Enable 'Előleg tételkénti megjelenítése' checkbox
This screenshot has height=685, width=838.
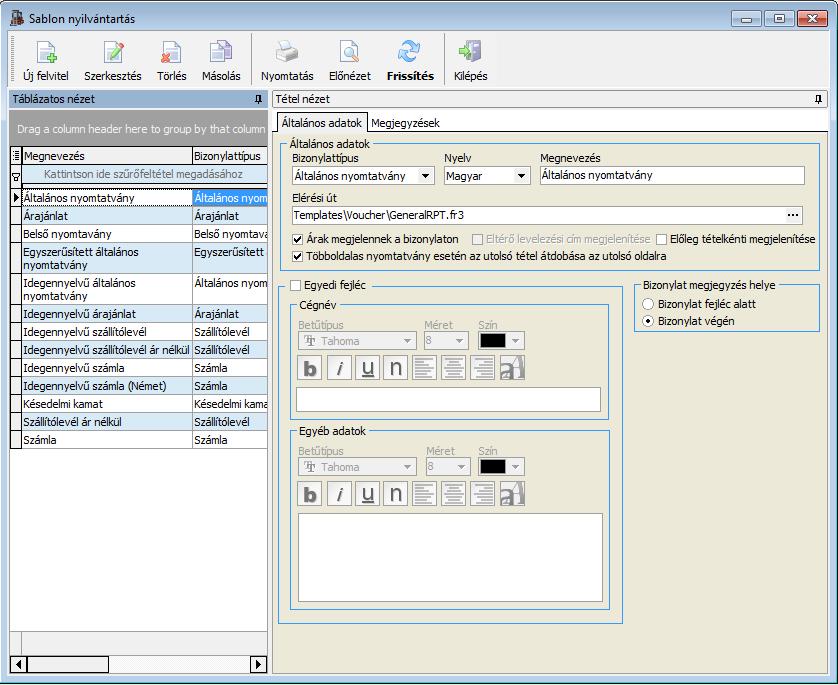tap(661, 239)
